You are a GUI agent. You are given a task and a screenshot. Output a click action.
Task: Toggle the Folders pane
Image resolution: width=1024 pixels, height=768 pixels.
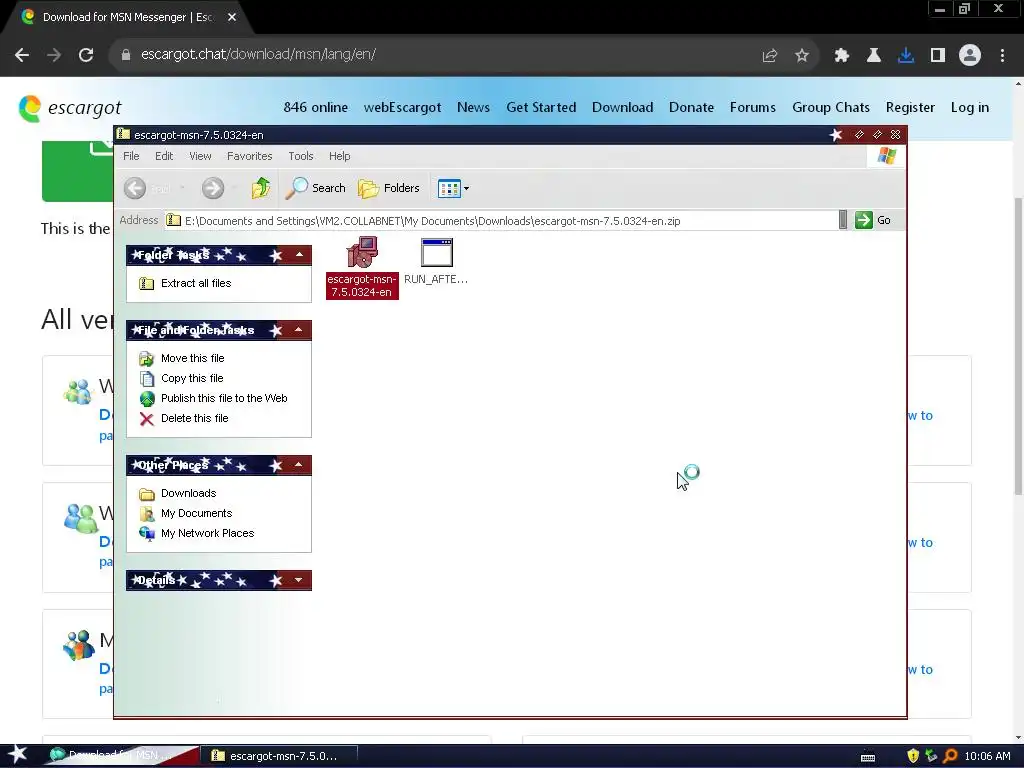(x=389, y=188)
